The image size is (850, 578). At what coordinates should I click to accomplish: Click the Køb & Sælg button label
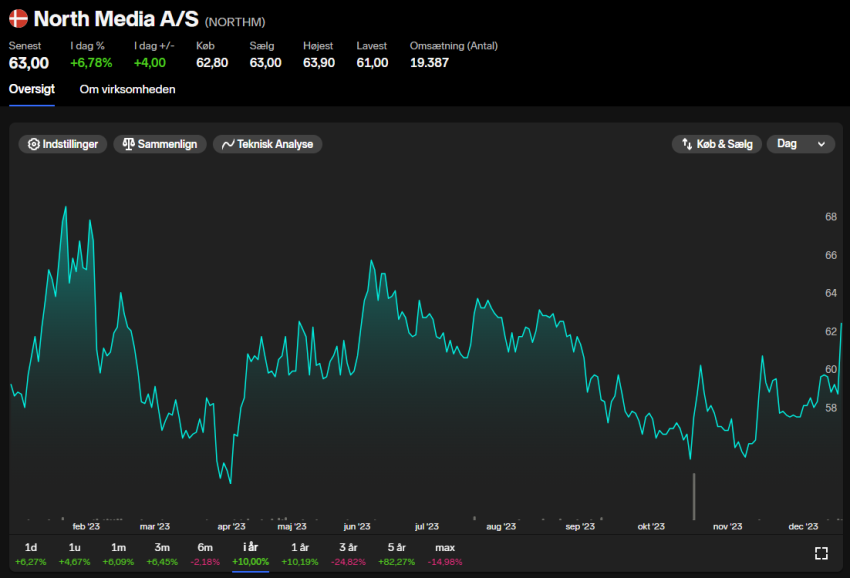724,144
